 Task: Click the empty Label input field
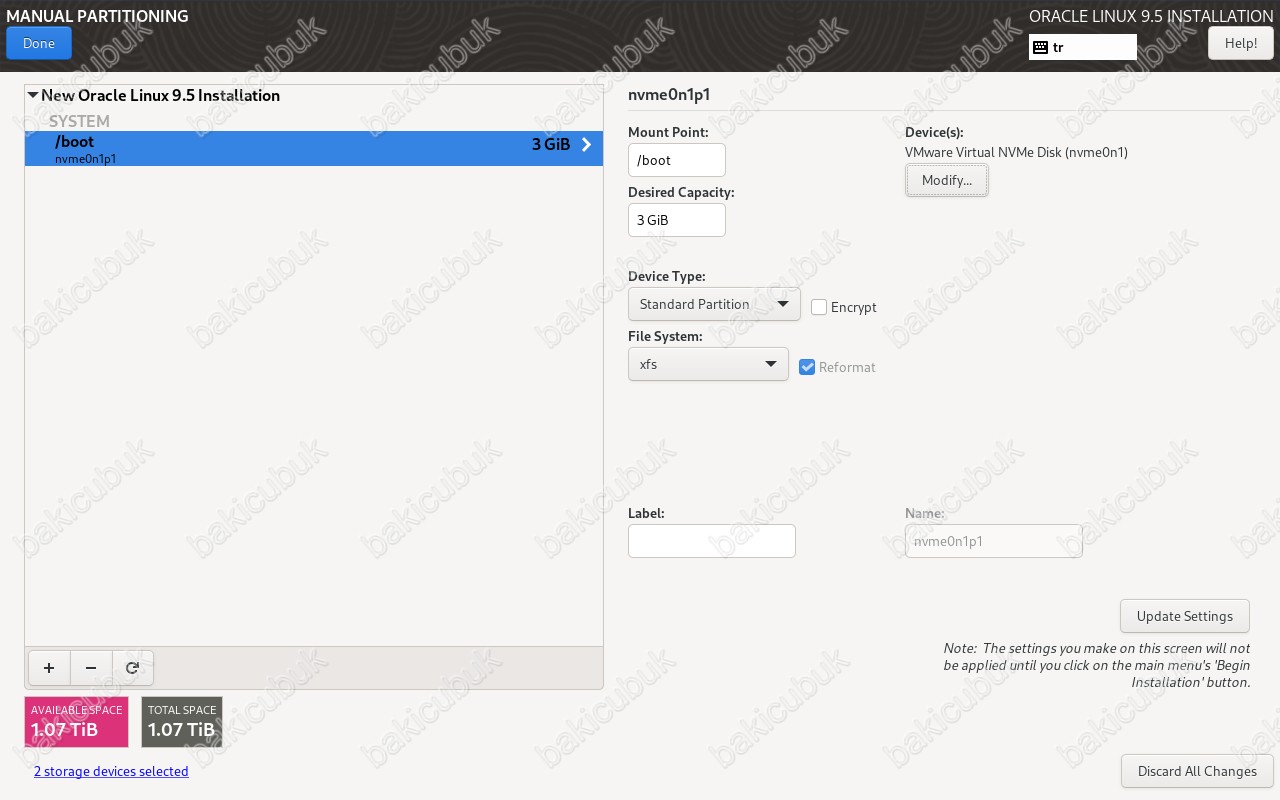[712, 541]
